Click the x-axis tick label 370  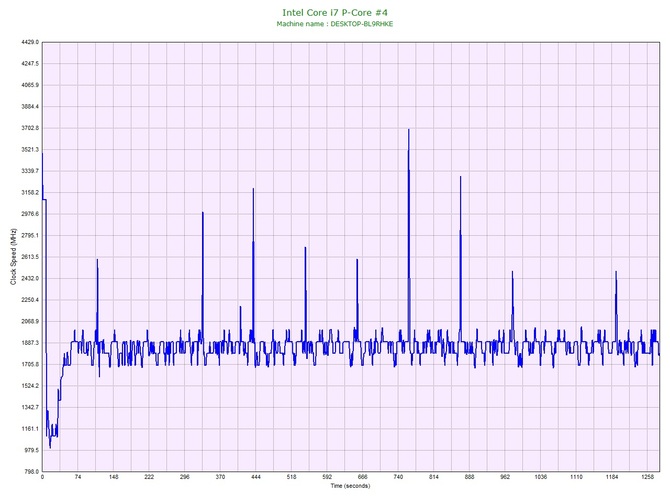click(x=220, y=477)
